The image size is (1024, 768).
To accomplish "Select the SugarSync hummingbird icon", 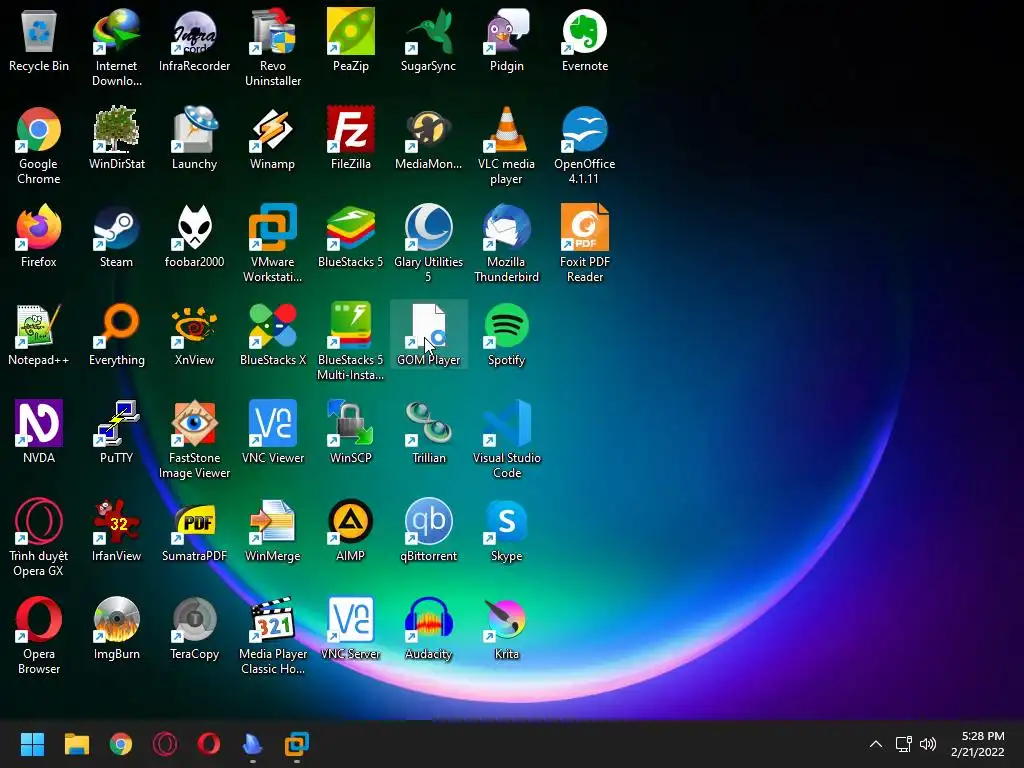I will (x=428, y=31).
